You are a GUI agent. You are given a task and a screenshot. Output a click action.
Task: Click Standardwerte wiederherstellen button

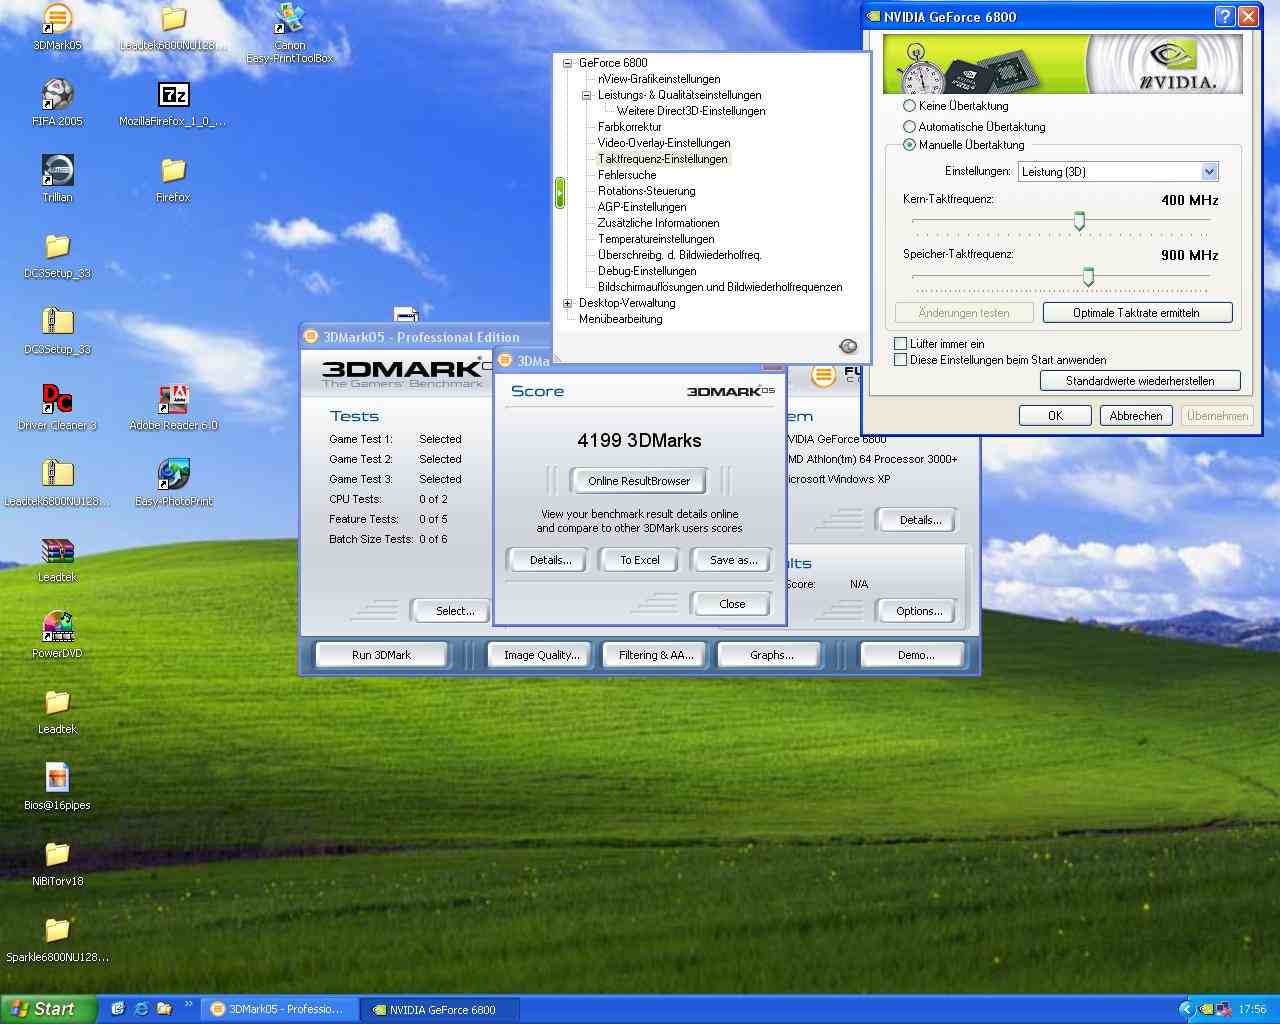pos(1140,381)
